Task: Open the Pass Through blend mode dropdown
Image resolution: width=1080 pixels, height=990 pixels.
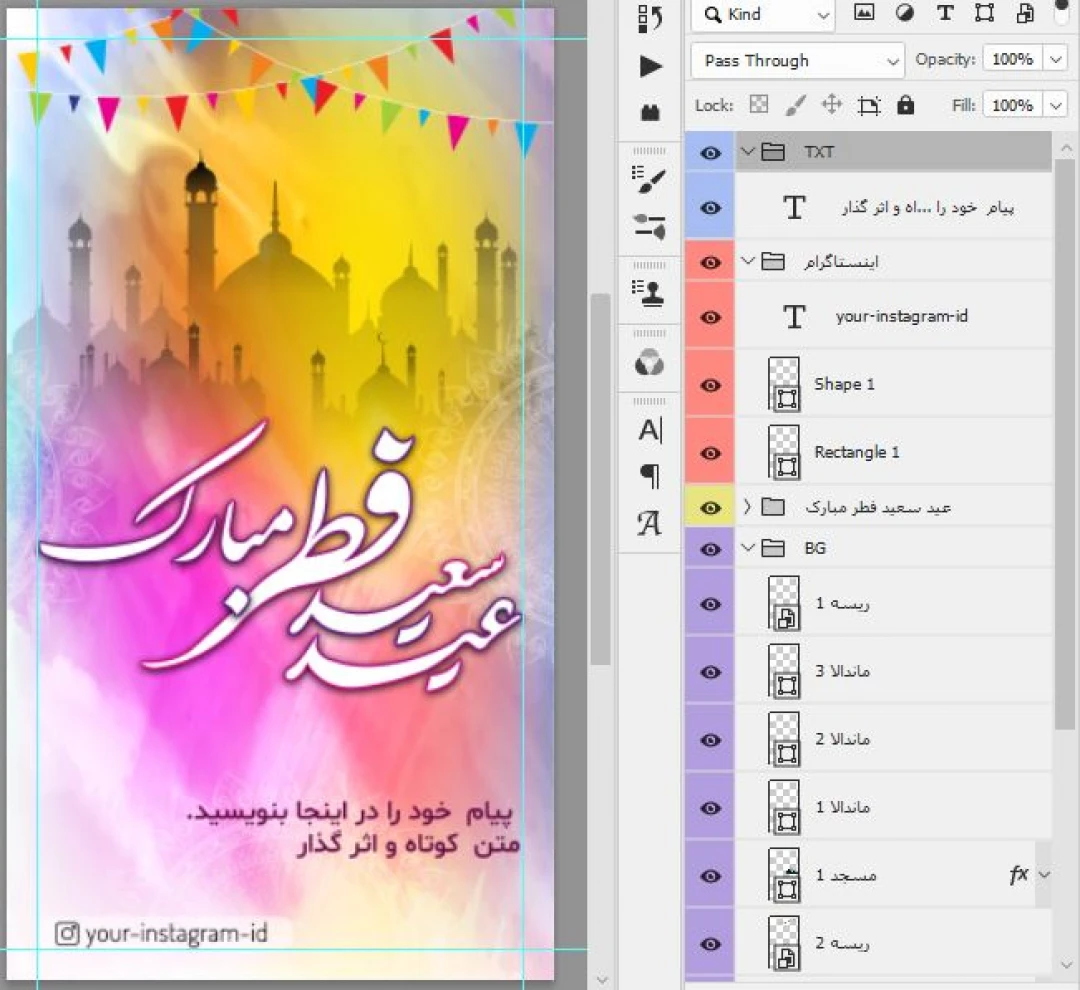Action: (x=797, y=60)
